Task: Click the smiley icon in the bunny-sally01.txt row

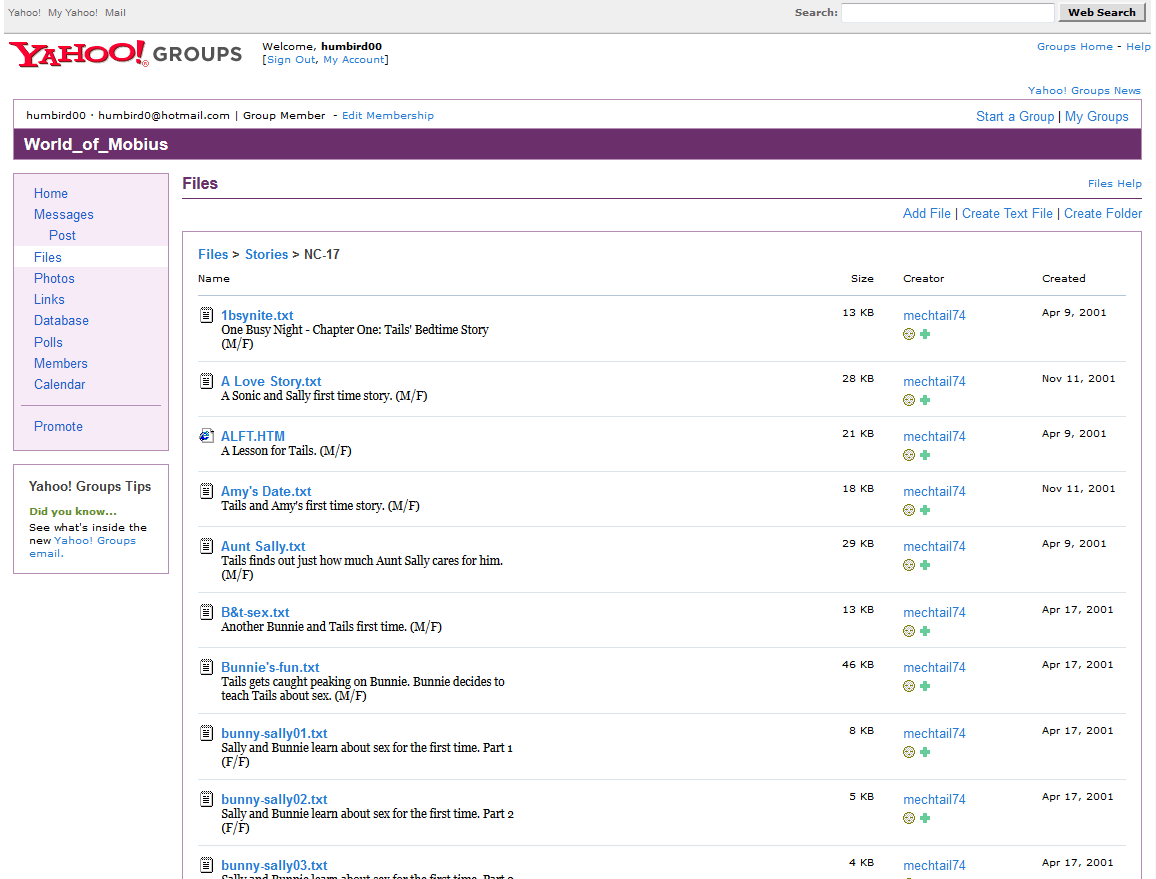Action: point(909,752)
